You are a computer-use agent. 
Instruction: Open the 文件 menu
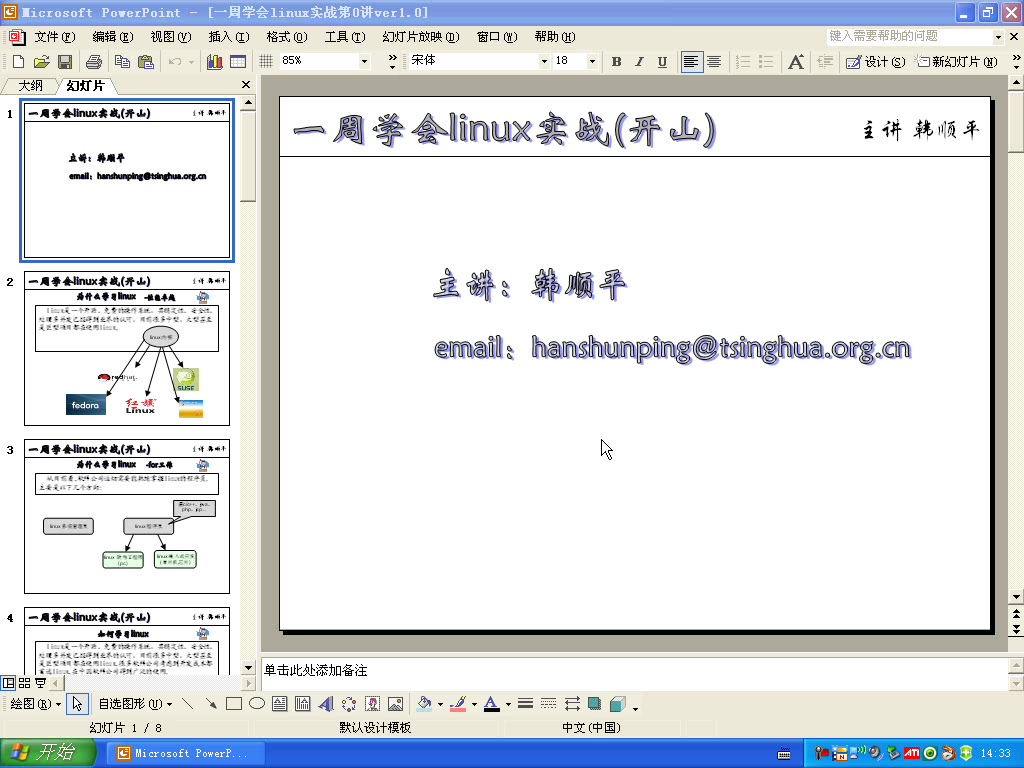[x=55, y=37]
